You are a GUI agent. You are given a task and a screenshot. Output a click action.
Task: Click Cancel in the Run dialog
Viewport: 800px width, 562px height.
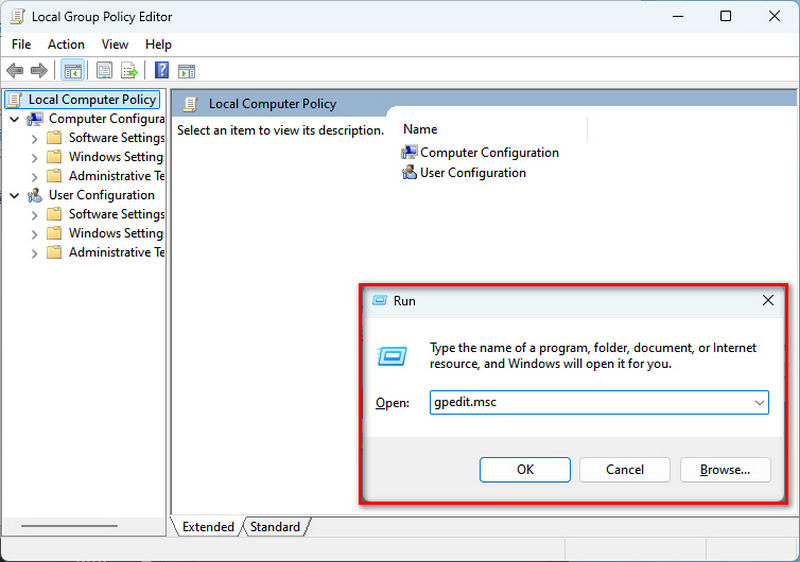624,469
